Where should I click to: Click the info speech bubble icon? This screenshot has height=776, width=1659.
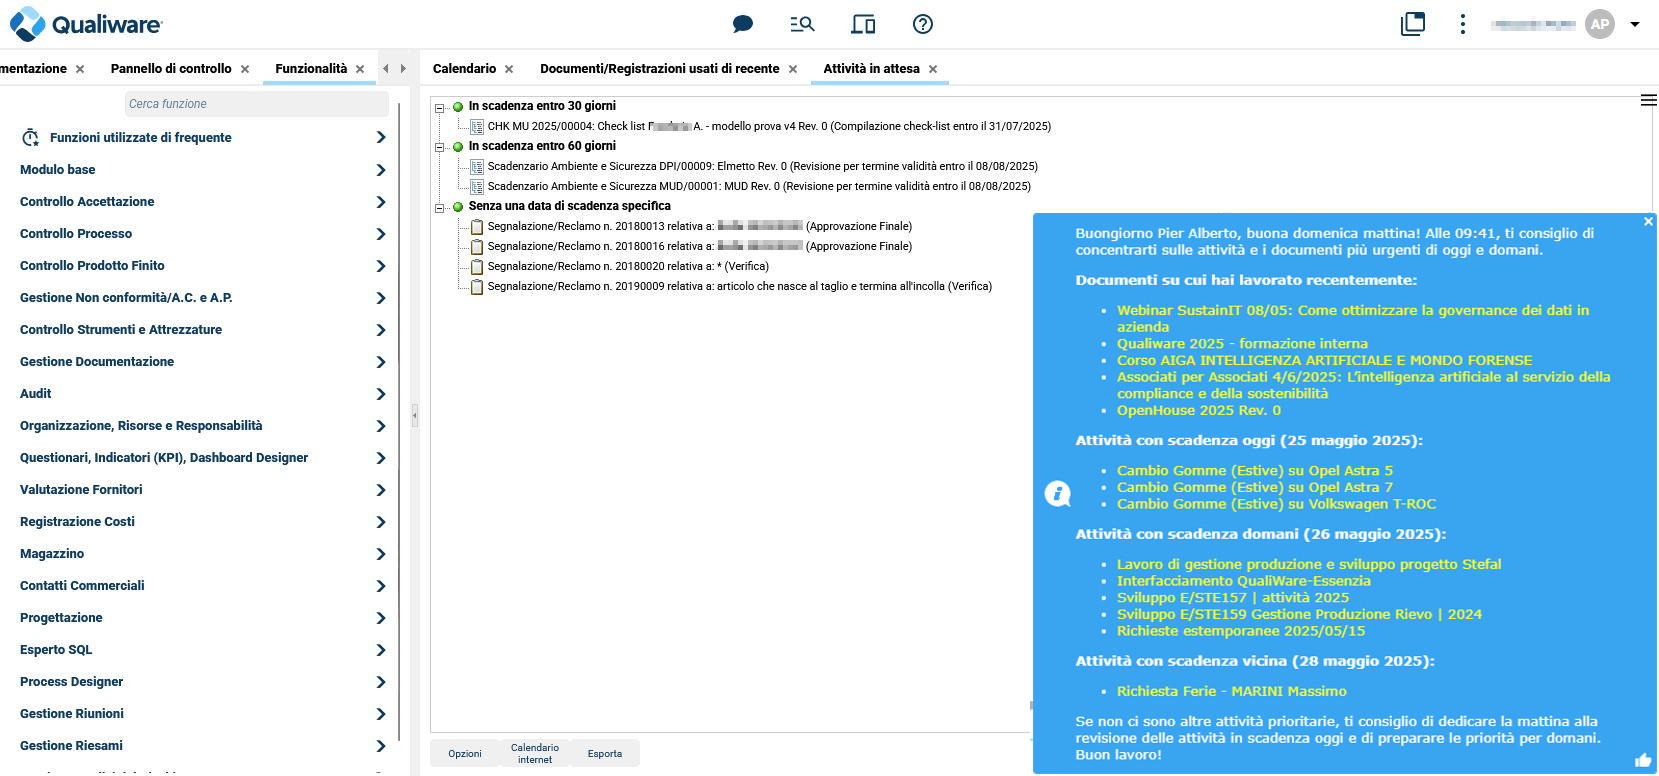(1058, 493)
